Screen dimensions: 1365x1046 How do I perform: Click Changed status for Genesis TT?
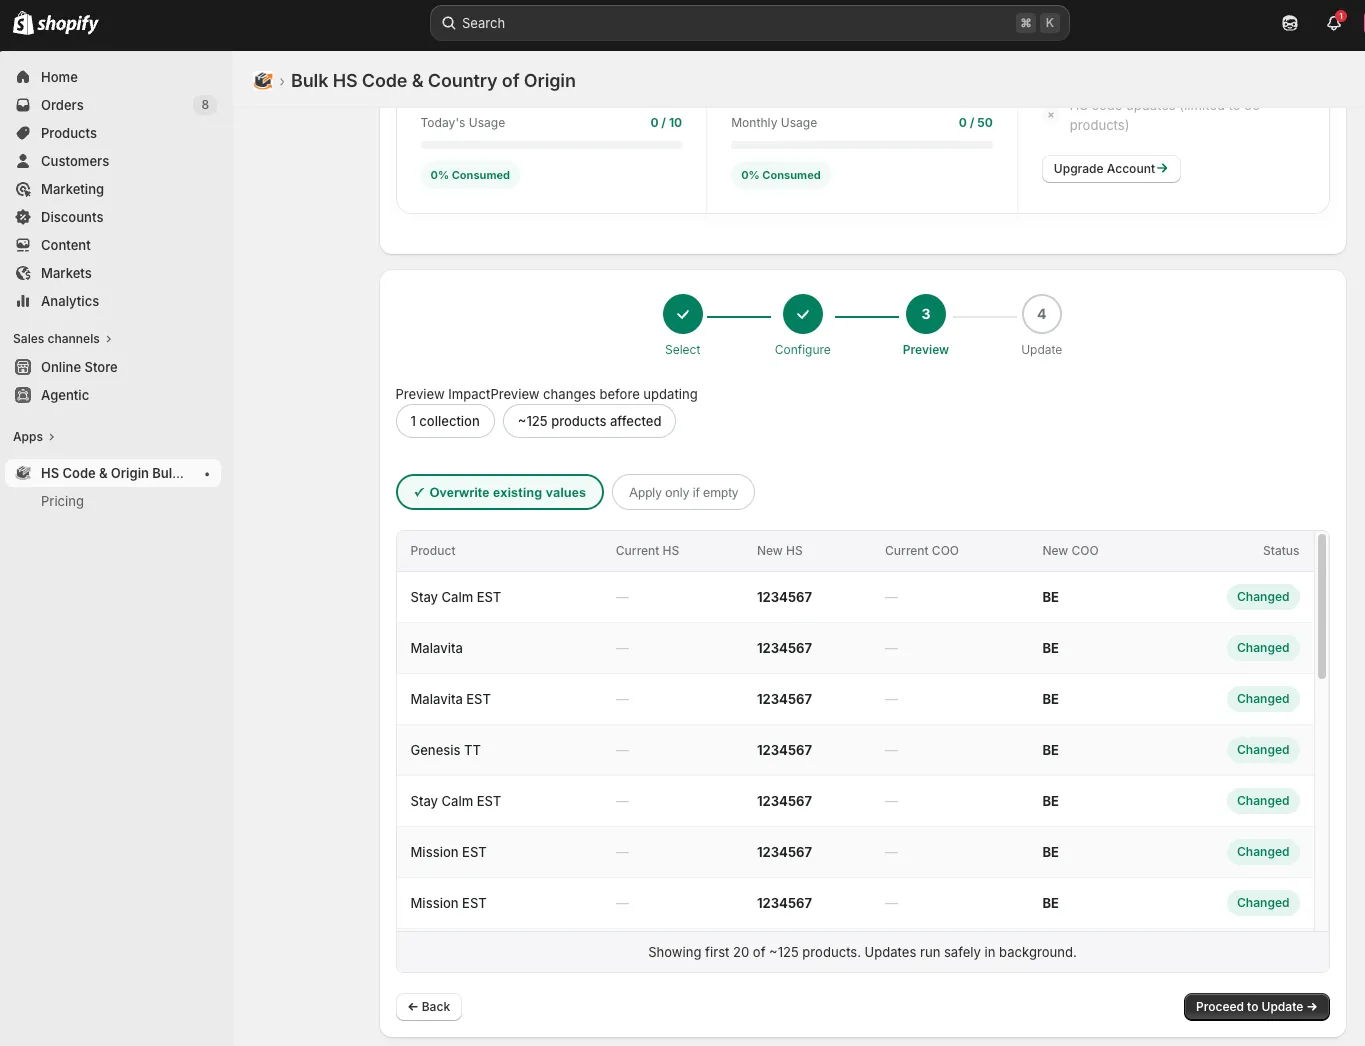pyautogui.click(x=1263, y=750)
